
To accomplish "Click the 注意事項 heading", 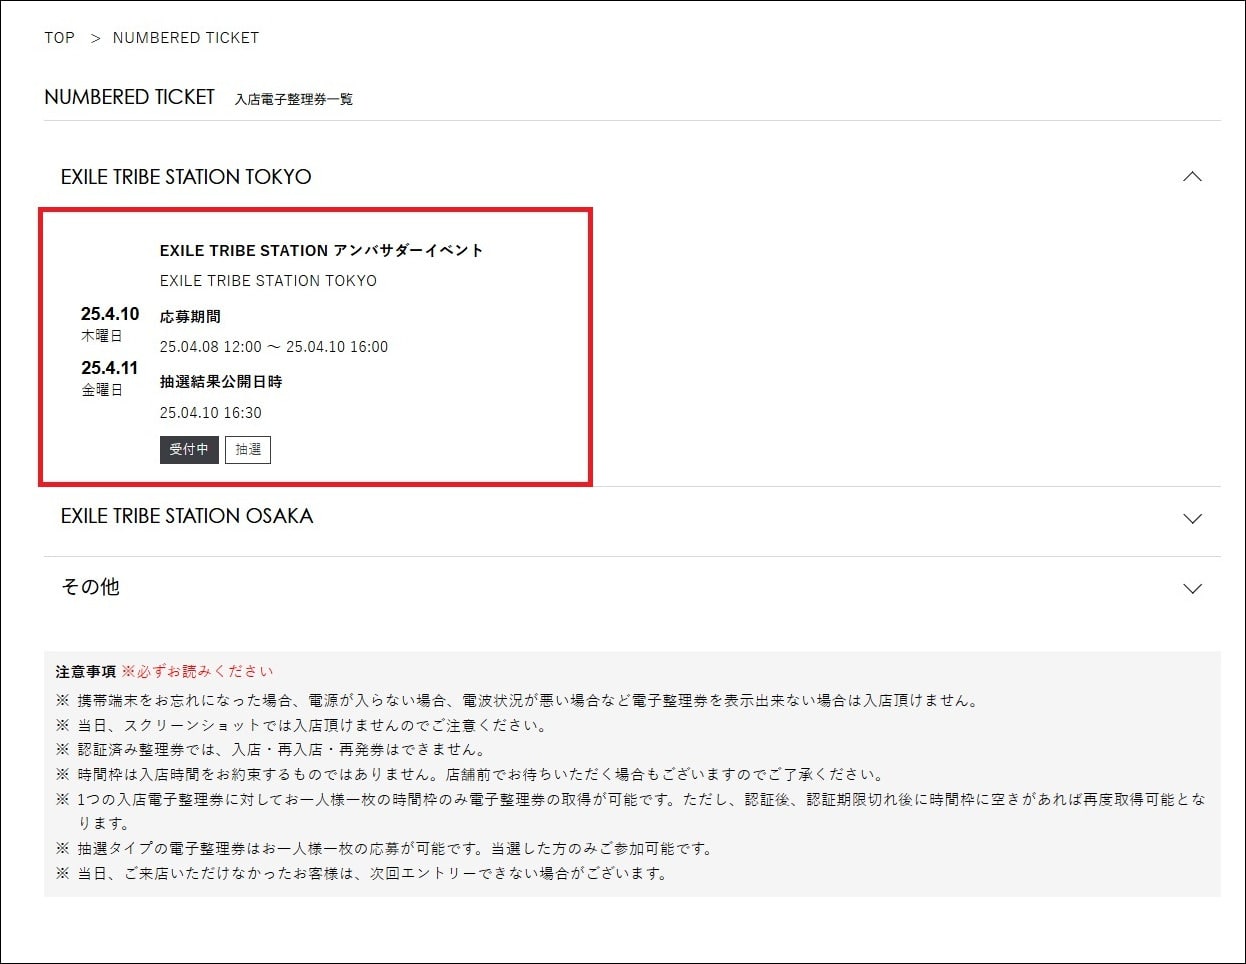I will 86,671.
